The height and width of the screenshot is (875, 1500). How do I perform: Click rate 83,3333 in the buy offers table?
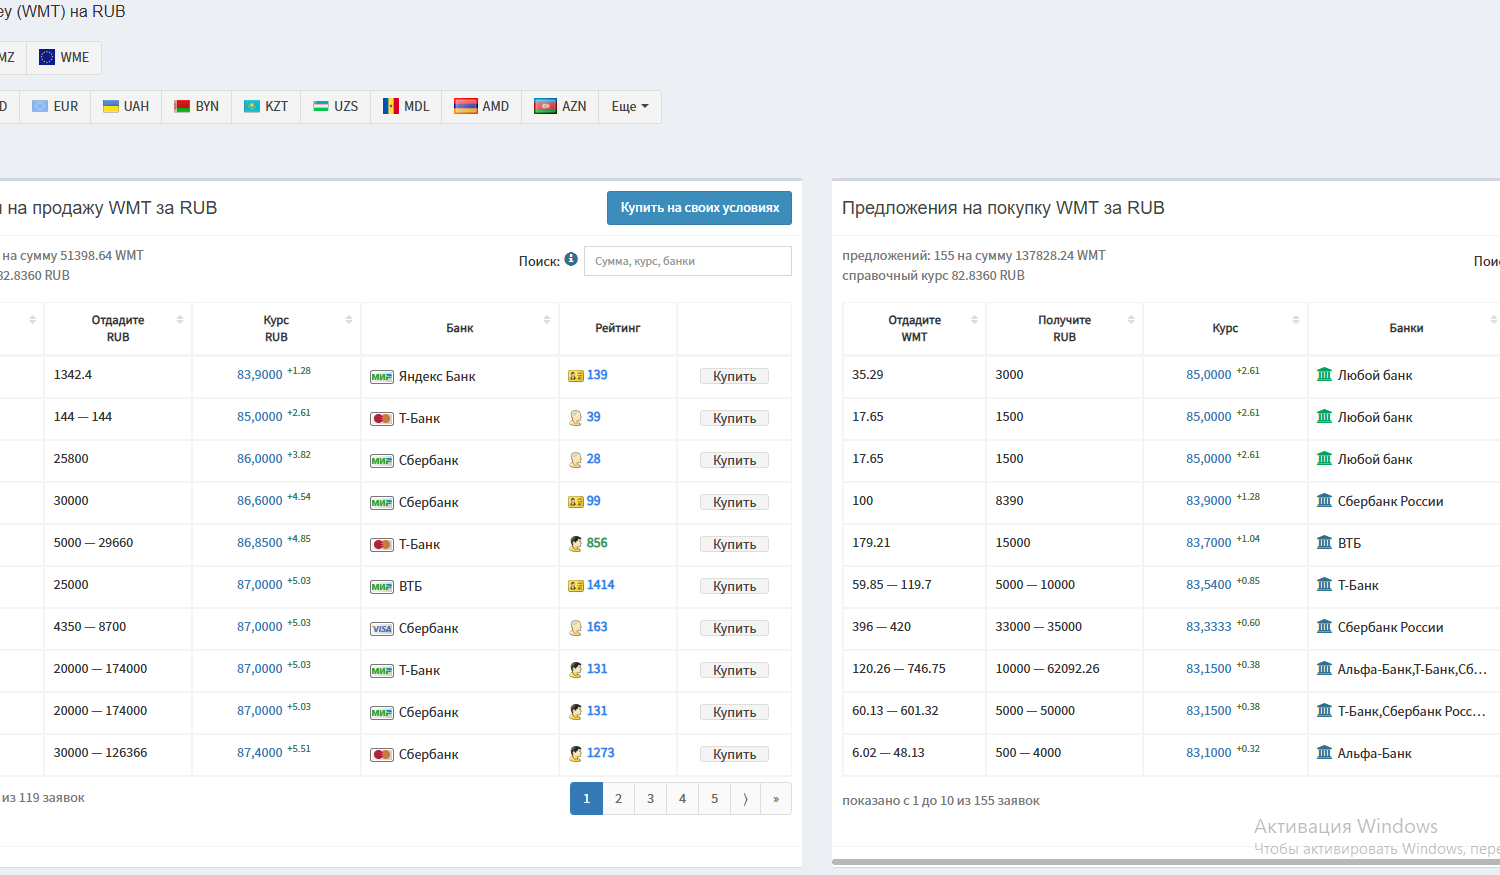[x=1209, y=627]
